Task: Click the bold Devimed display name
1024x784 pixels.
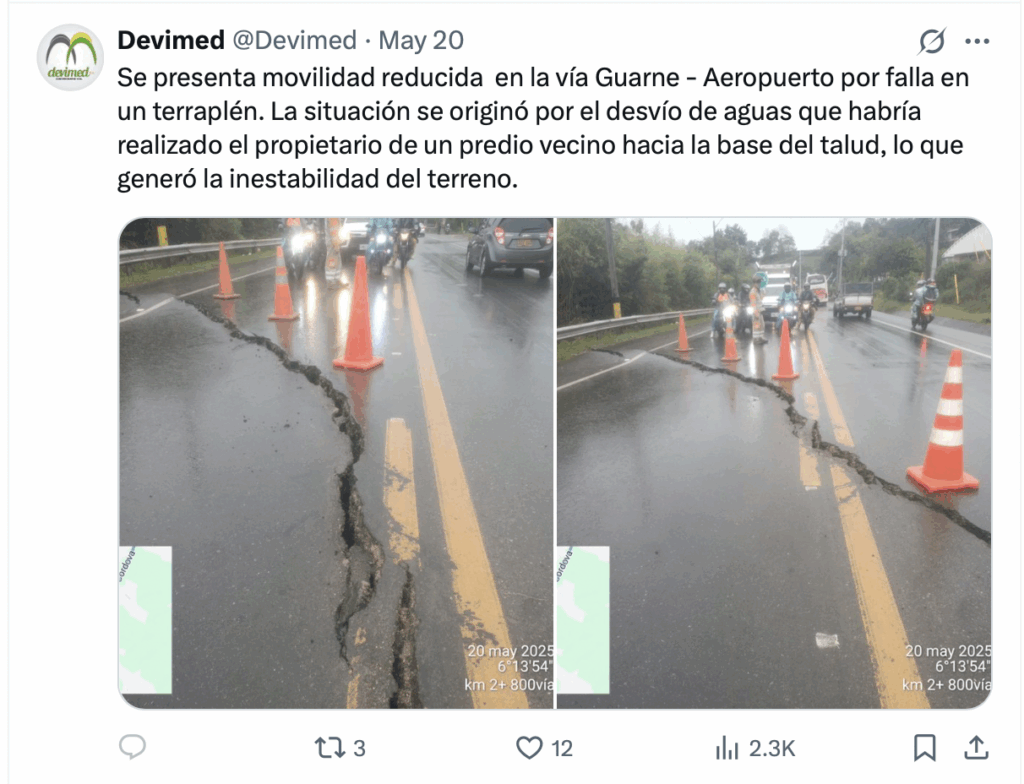Action: (x=171, y=41)
